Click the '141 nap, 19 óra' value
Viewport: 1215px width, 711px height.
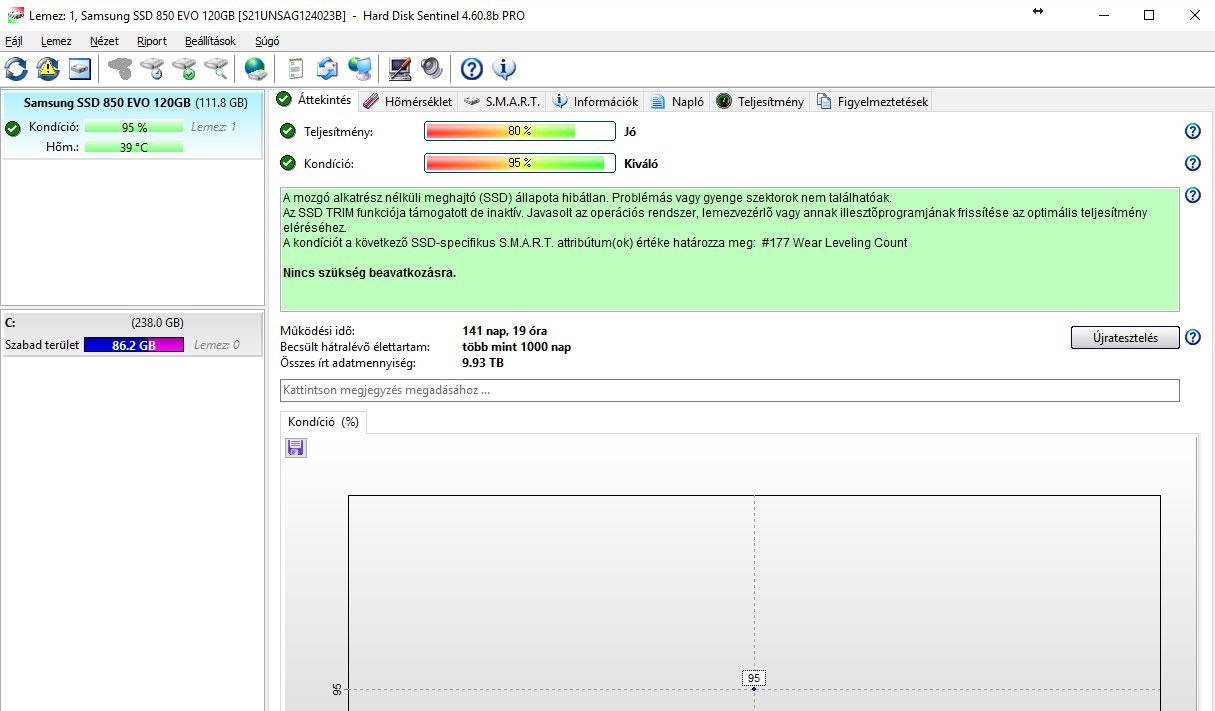[505, 331]
